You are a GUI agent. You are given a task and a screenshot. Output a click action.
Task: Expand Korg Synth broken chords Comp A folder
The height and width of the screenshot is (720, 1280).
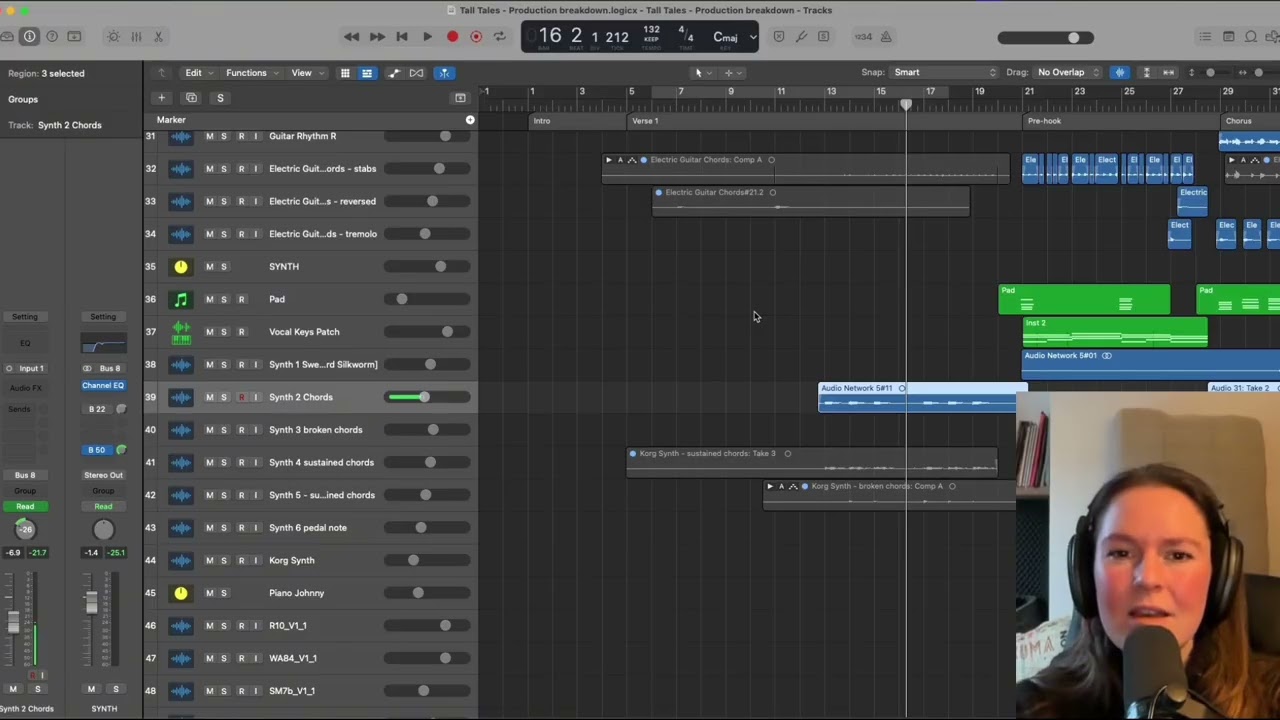769,487
